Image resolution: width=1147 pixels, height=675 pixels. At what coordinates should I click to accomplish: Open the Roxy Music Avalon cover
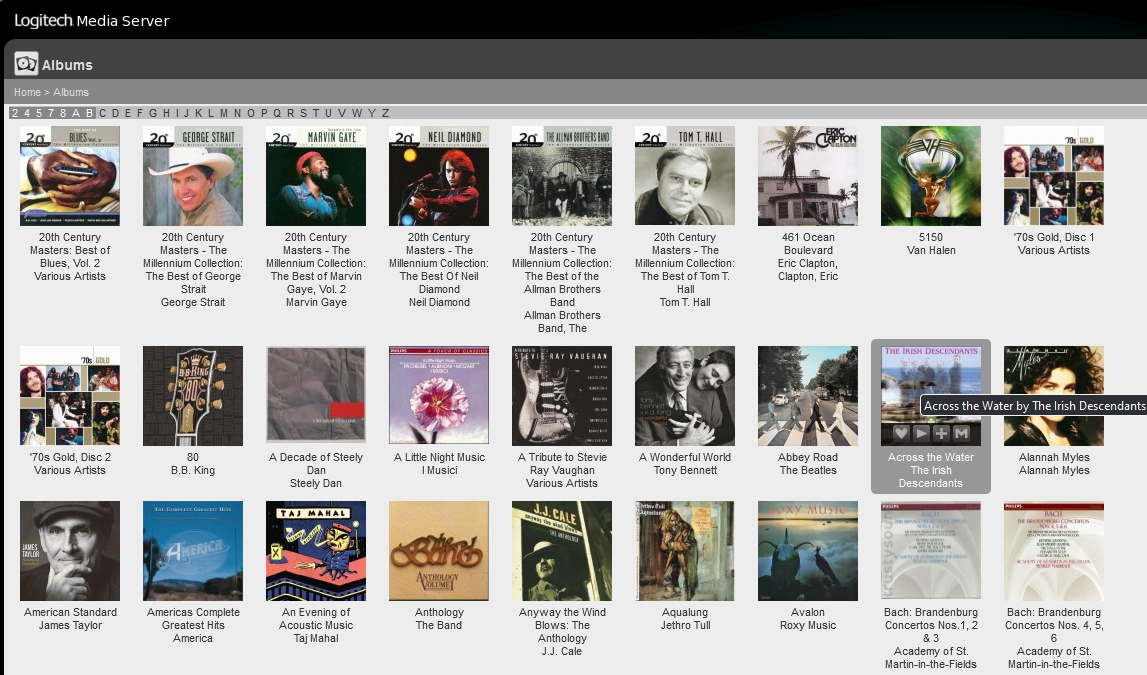808,551
